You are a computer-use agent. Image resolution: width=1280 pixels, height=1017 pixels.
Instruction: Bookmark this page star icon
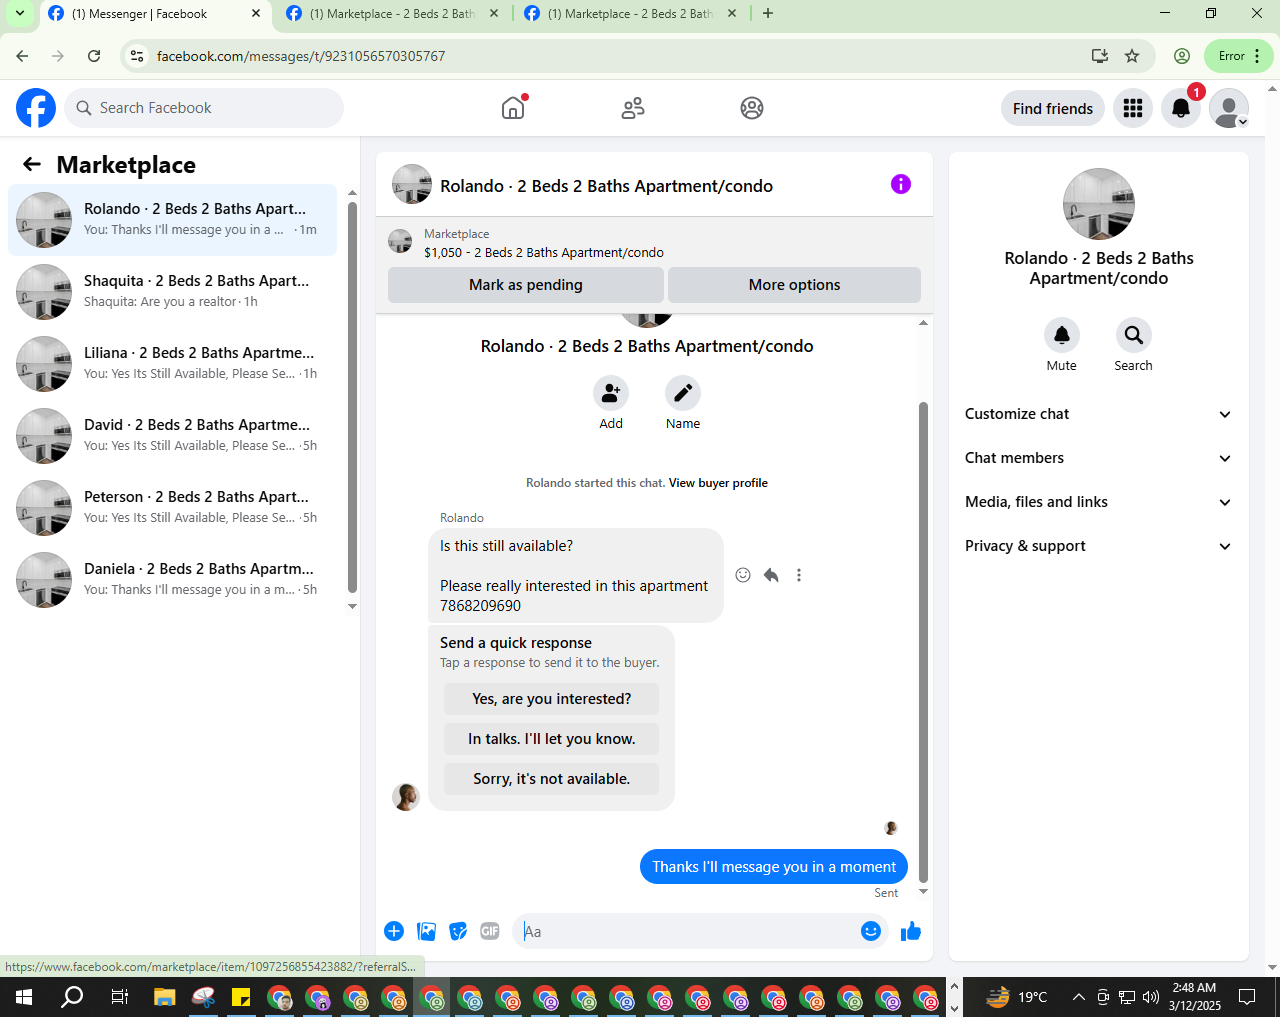[1132, 56]
